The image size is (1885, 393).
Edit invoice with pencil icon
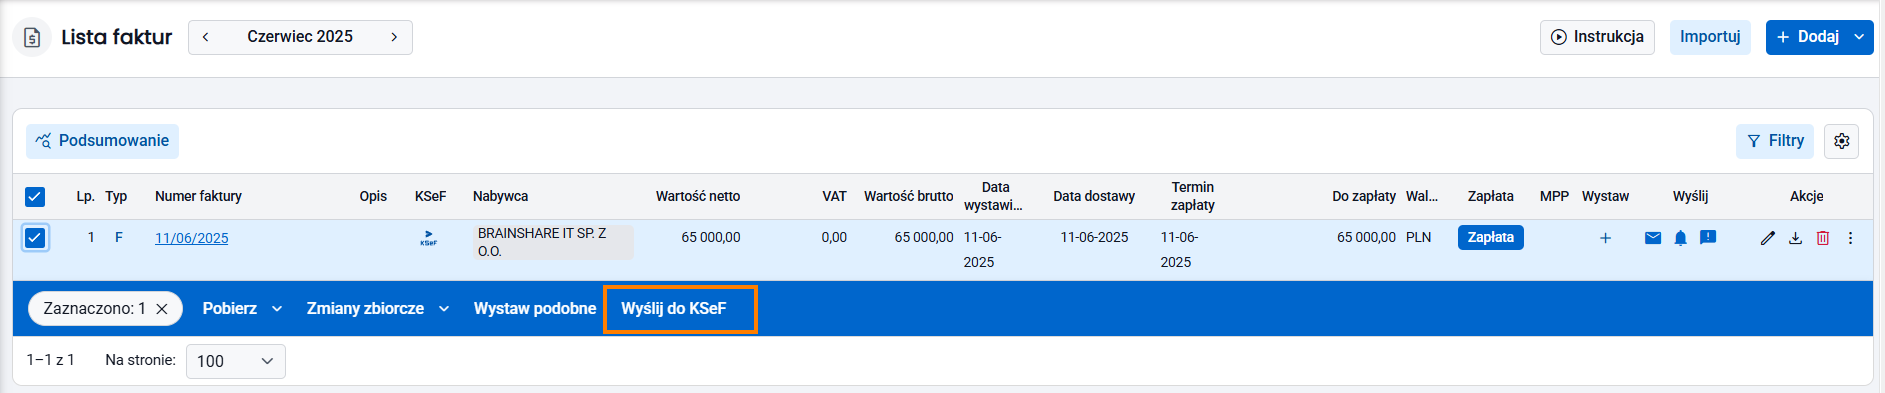pyautogui.click(x=1768, y=238)
